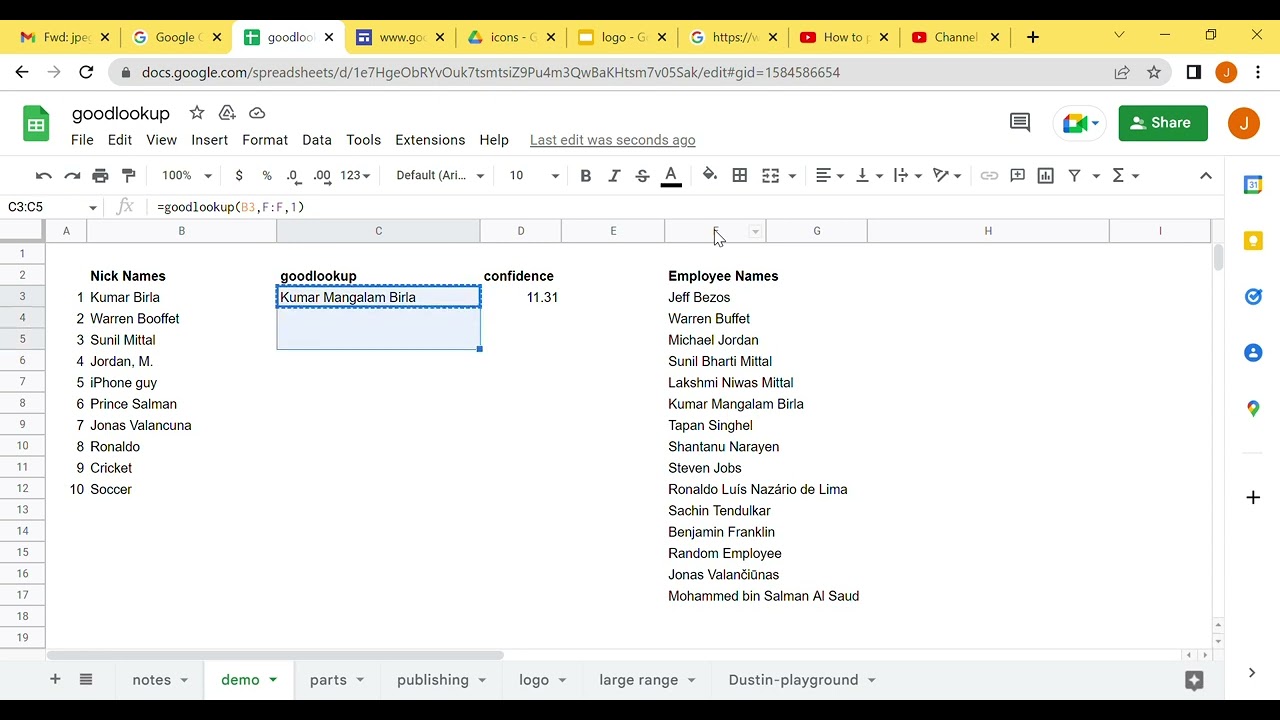
Task: Click the green Share button
Action: pyautogui.click(x=1163, y=123)
